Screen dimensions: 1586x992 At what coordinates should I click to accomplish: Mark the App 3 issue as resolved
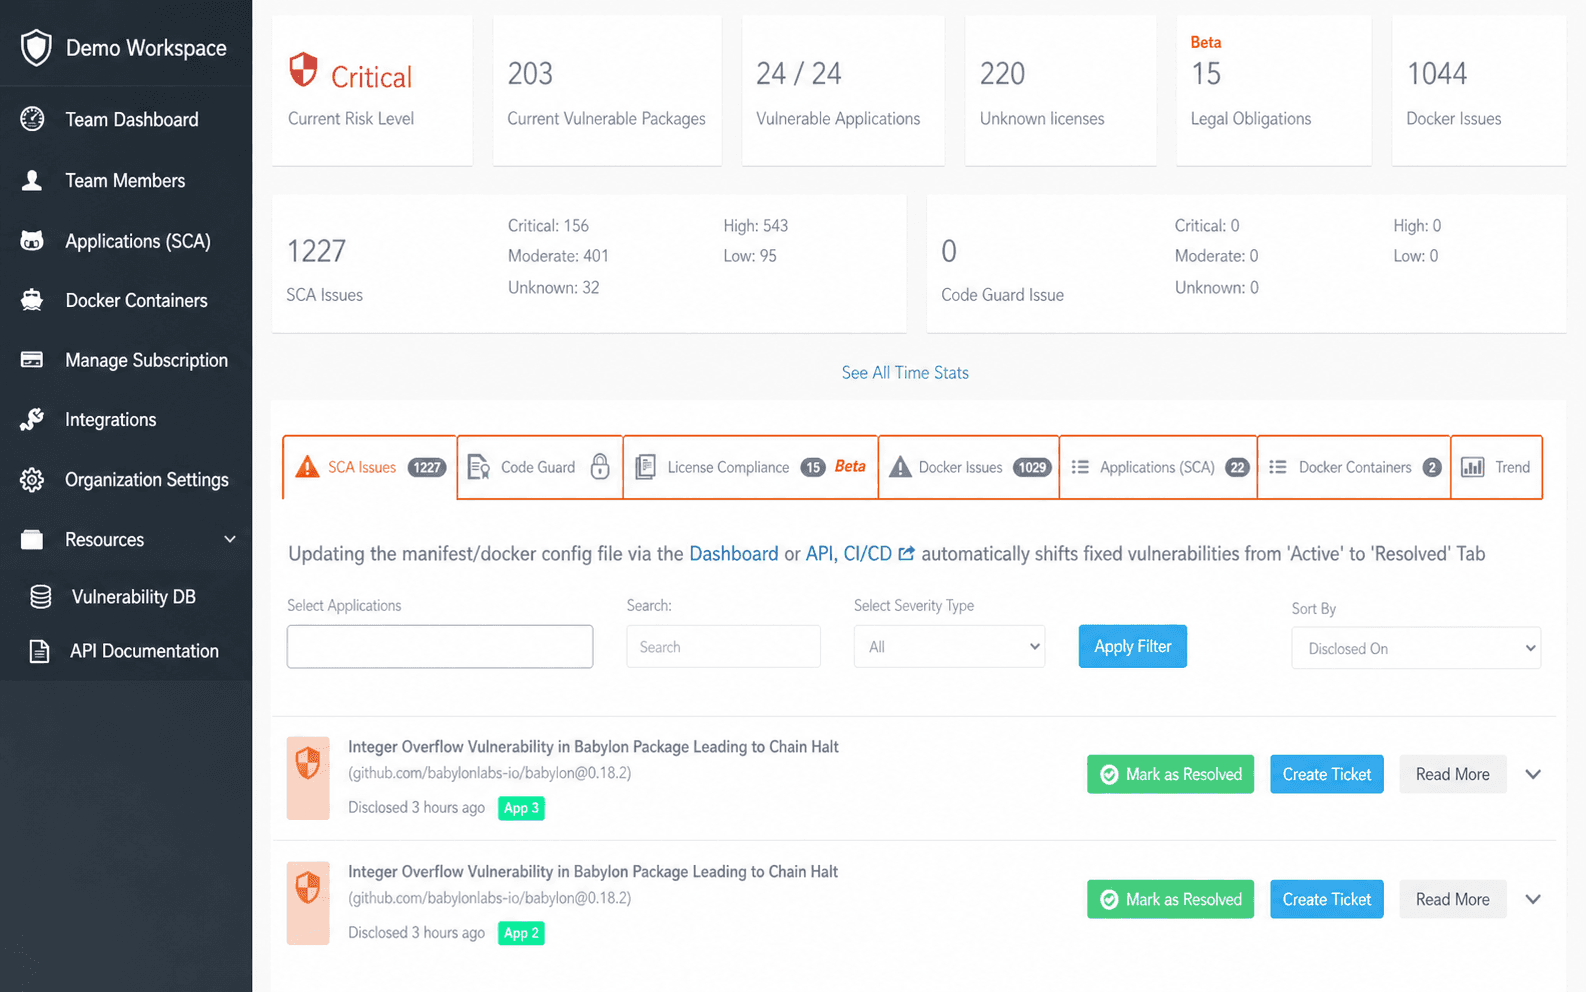pyautogui.click(x=1170, y=774)
